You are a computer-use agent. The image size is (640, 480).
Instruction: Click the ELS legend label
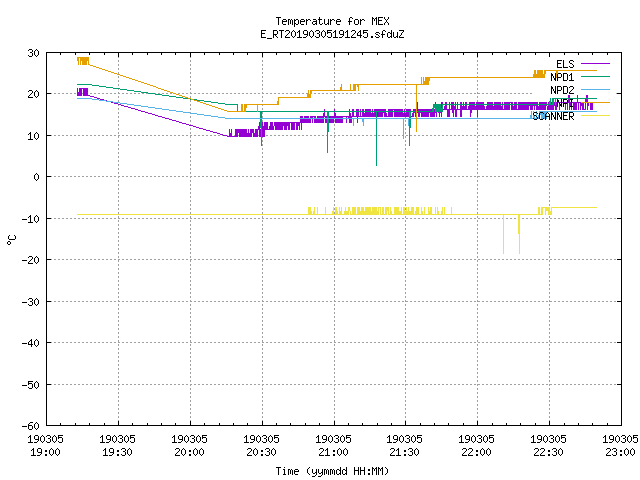click(x=565, y=64)
